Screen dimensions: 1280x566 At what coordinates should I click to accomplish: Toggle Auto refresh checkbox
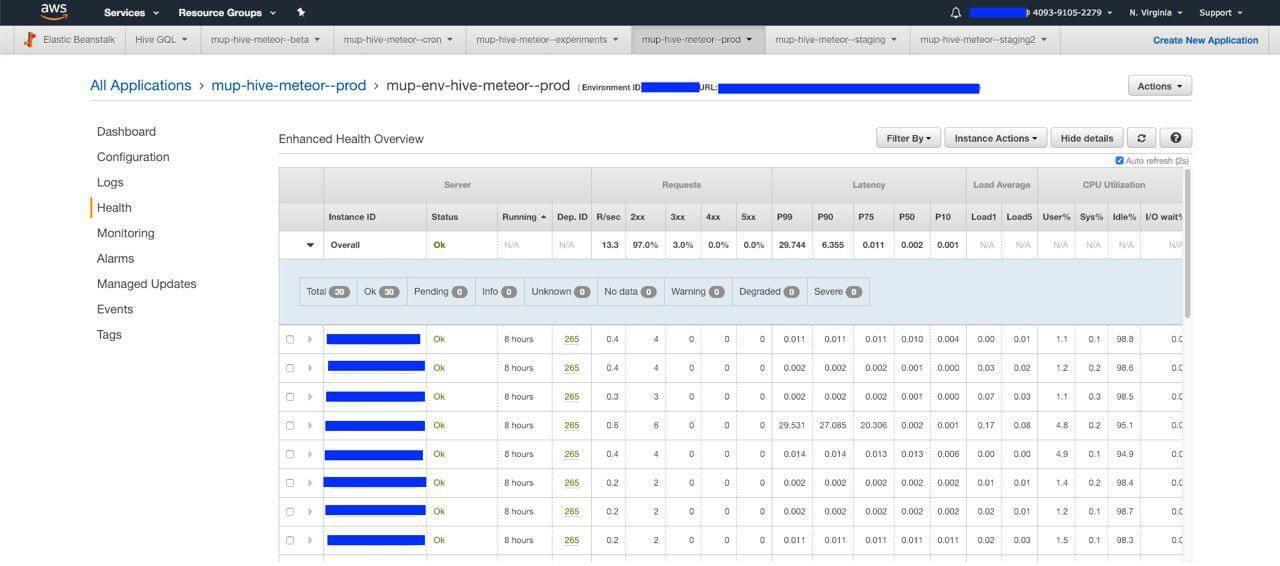point(1119,161)
